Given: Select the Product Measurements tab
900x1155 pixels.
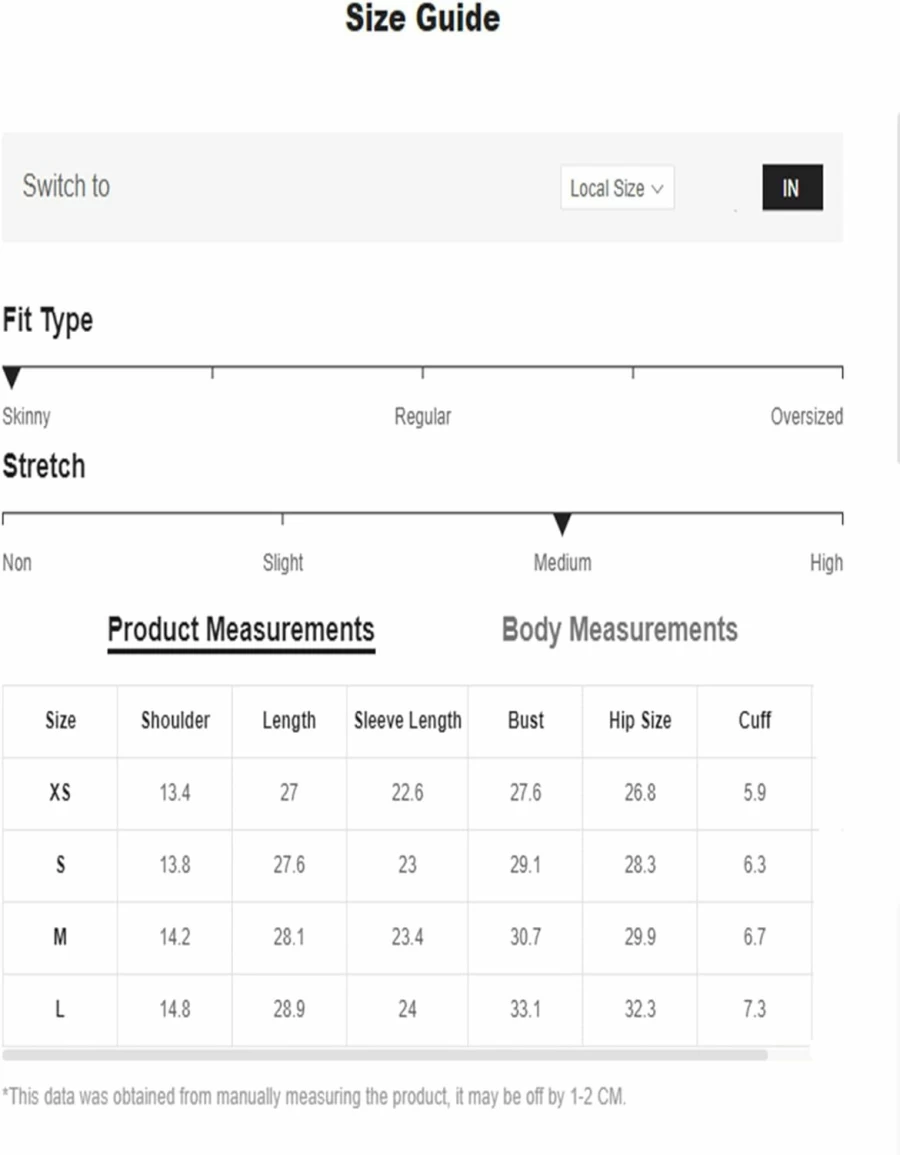Looking at the screenshot, I should pyautogui.click(x=241, y=631).
